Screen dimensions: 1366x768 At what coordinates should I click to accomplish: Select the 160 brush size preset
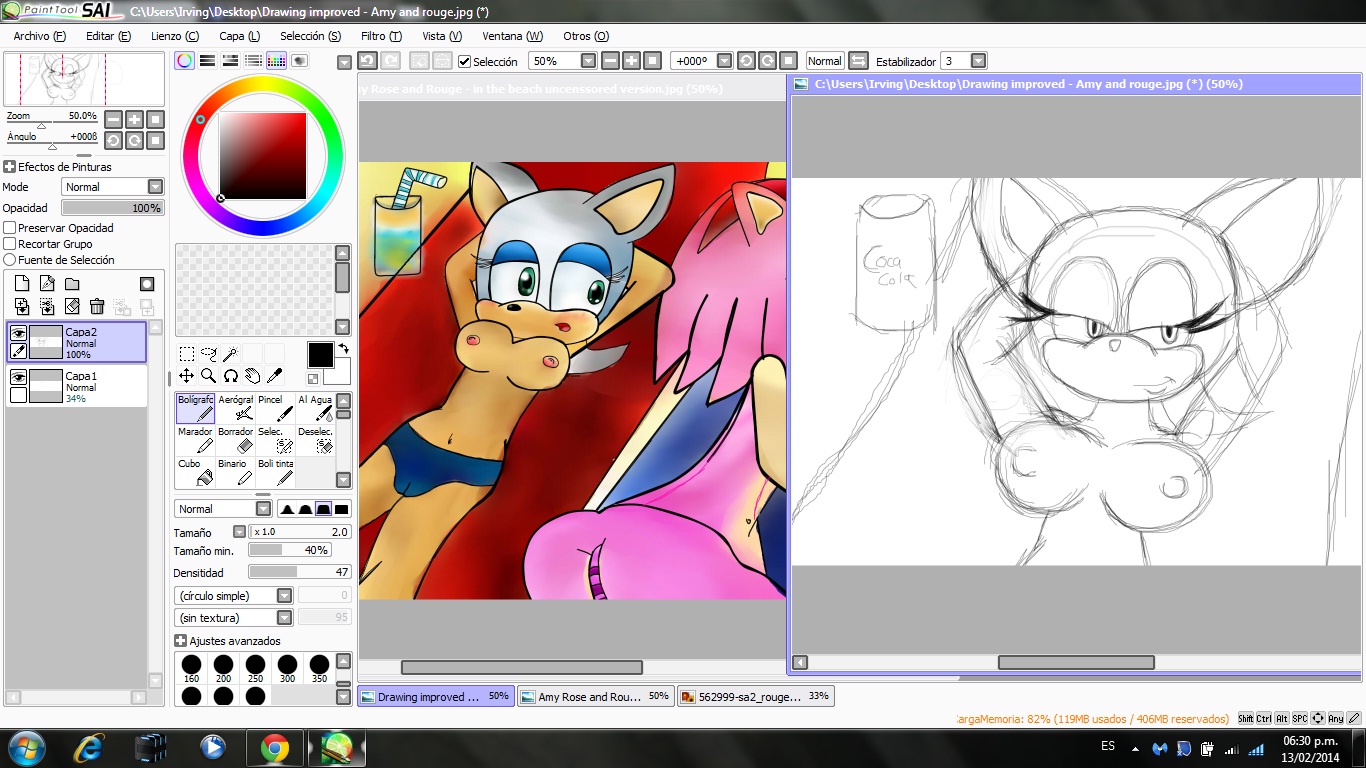[191, 668]
